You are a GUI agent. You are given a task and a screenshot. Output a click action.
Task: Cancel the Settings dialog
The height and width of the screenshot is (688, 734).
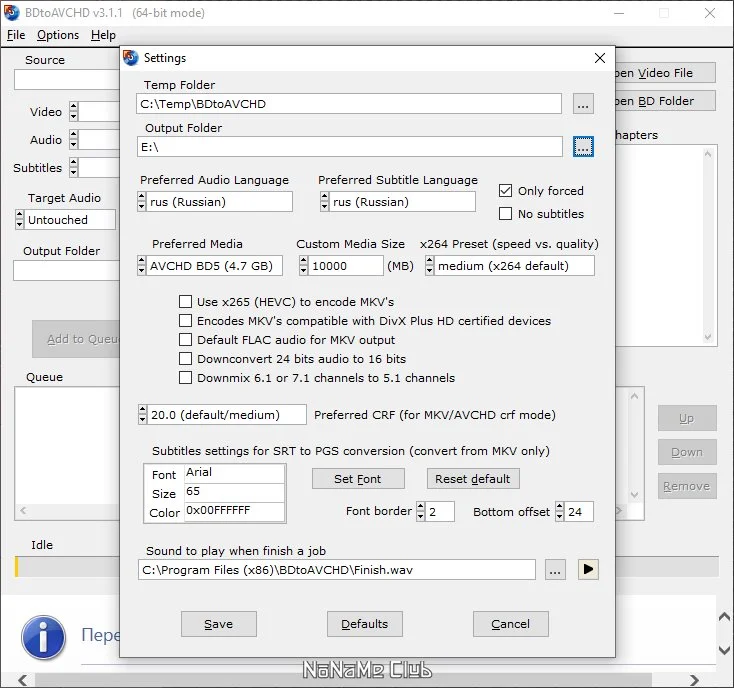[511, 624]
